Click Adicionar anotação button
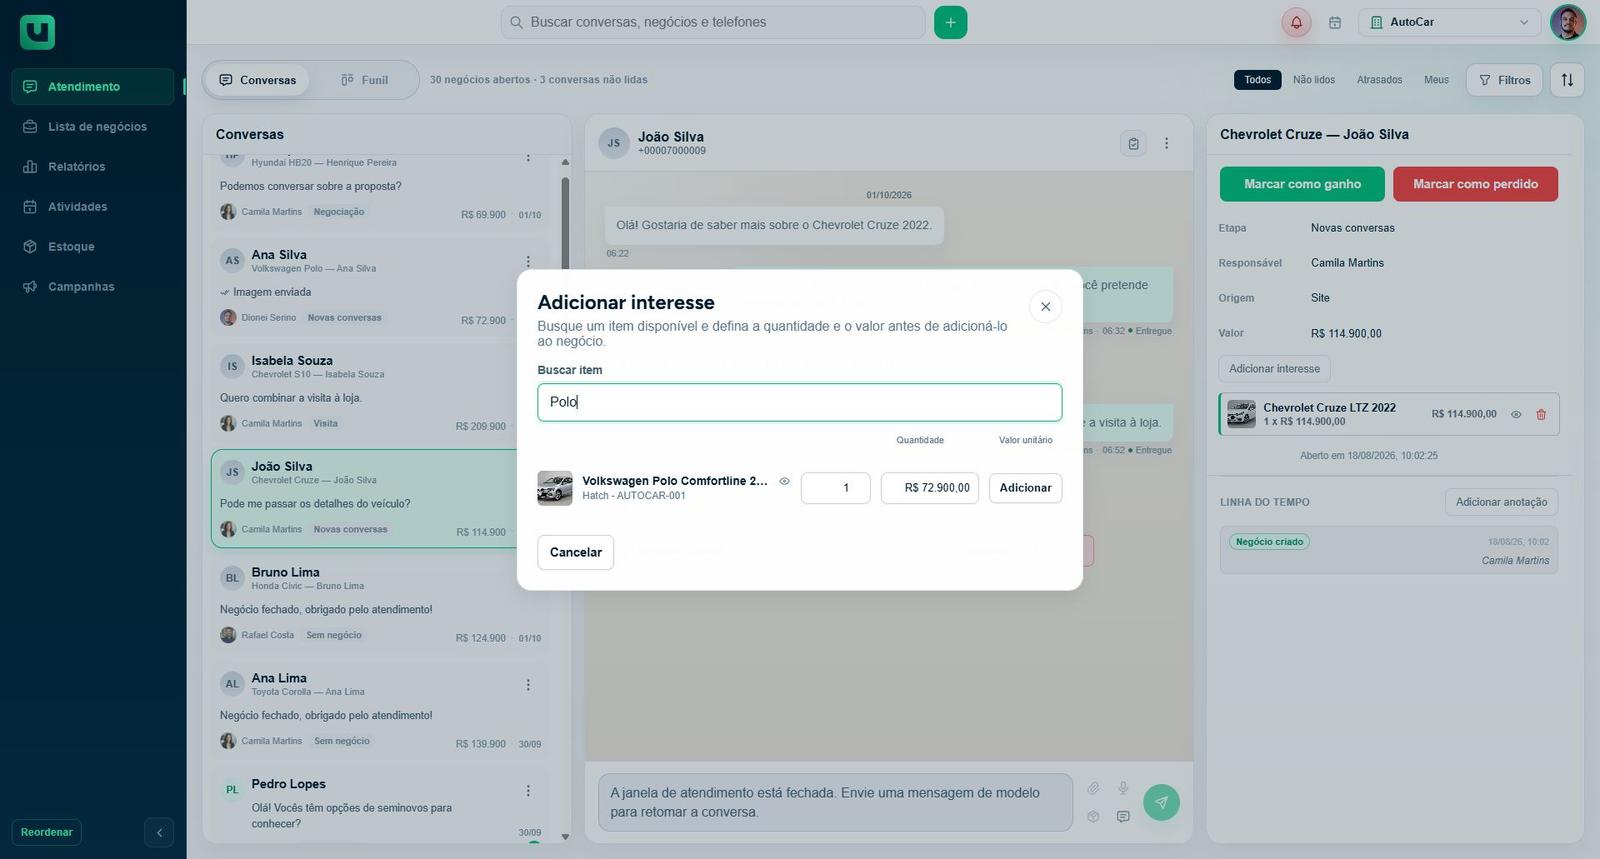The height and width of the screenshot is (859, 1600). click(1501, 502)
